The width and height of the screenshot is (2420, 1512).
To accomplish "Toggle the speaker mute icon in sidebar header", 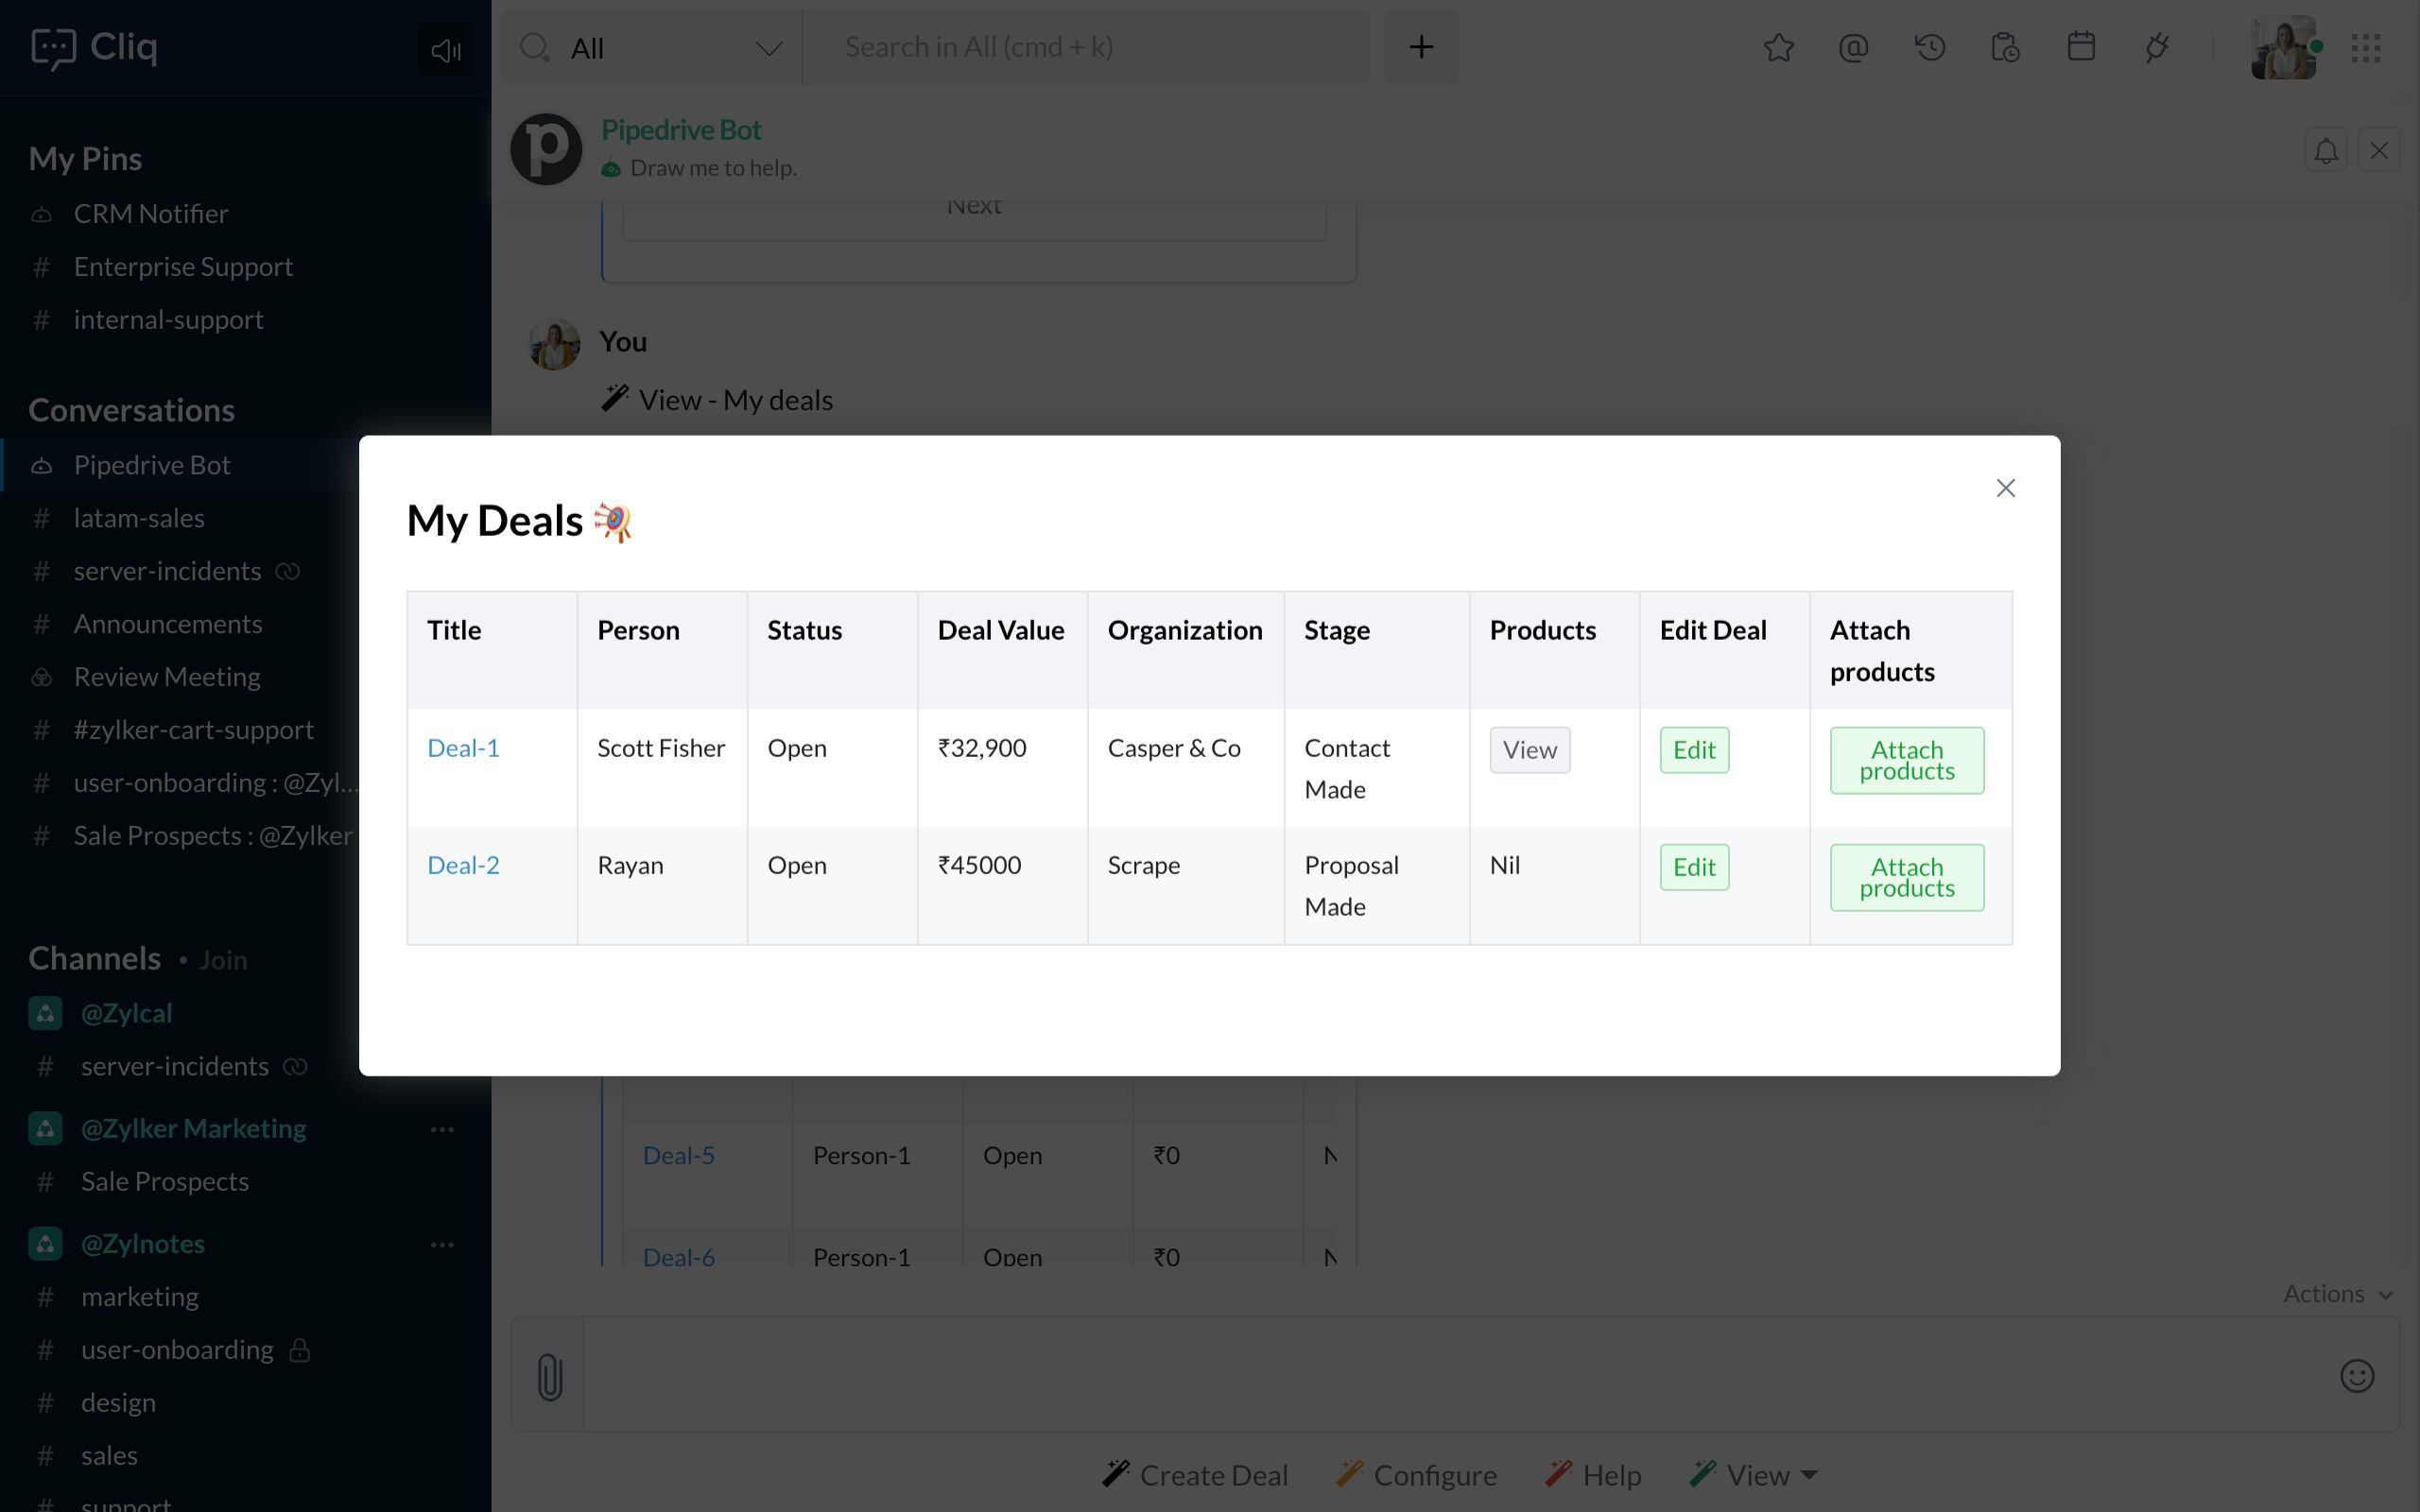I will (445, 49).
